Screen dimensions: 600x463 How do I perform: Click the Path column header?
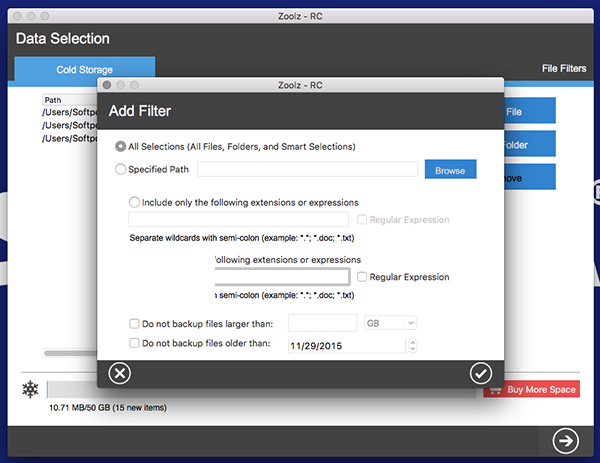(x=70, y=100)
